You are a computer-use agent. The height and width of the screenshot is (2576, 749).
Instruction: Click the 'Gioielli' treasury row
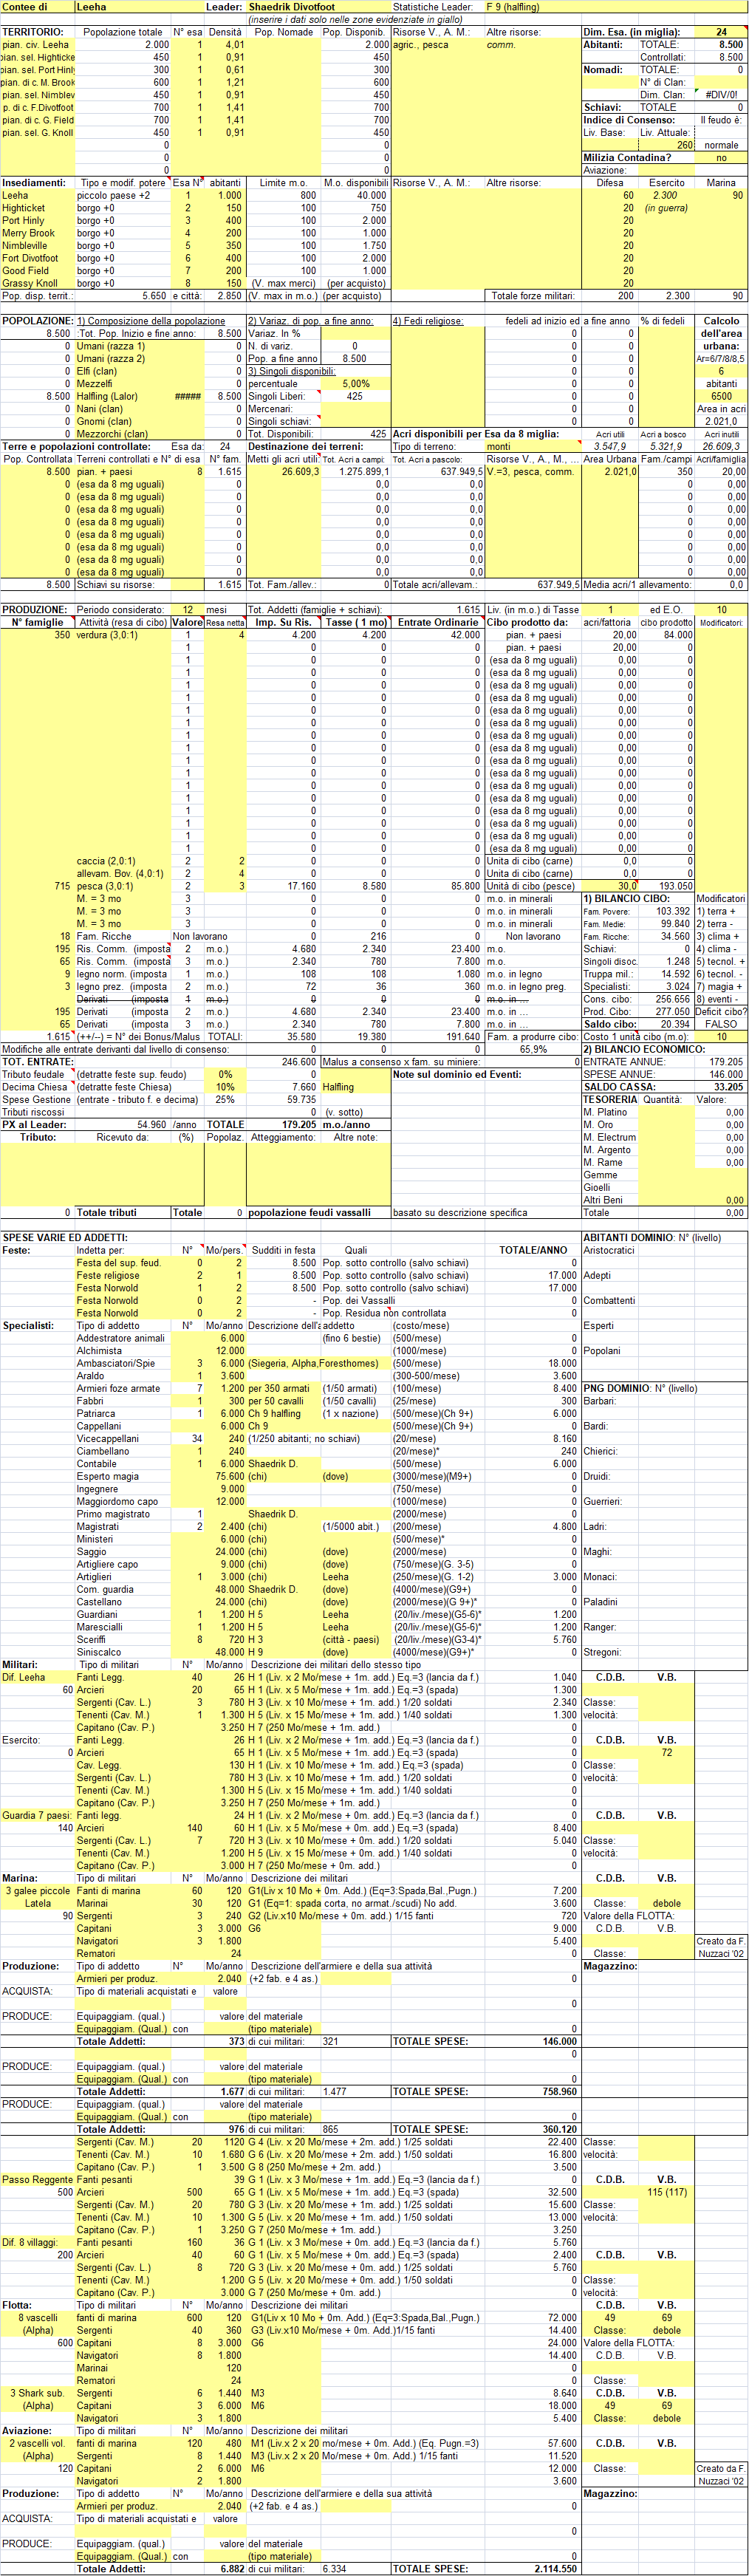point(598,1187)
